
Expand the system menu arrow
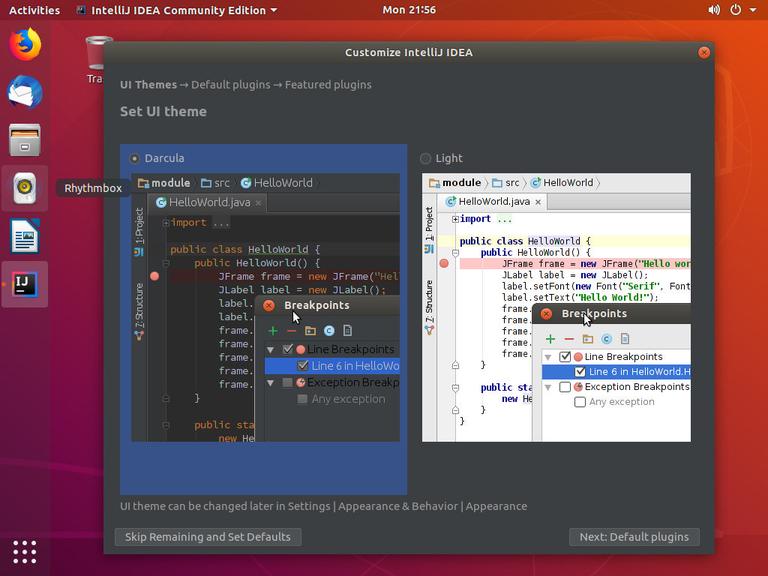(x=753, y=10)
